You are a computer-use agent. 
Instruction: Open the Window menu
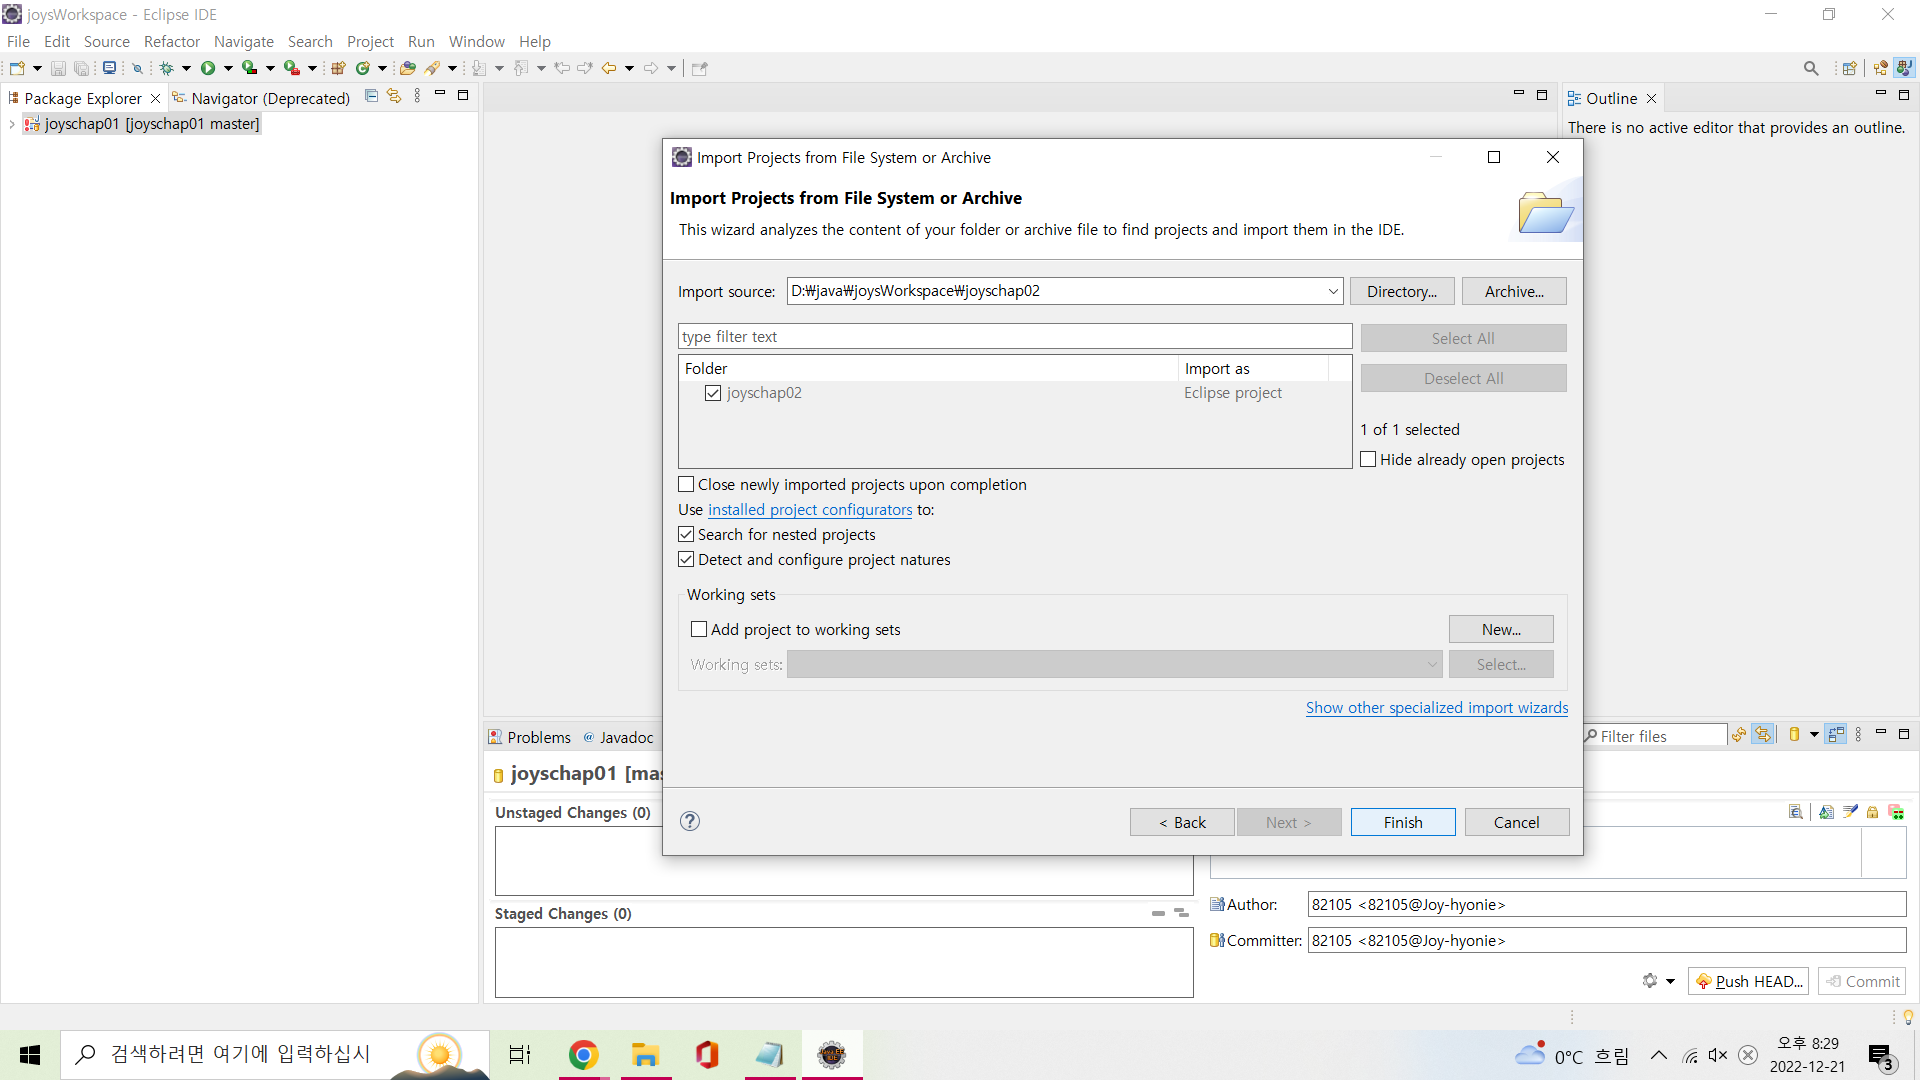(476, 41)
